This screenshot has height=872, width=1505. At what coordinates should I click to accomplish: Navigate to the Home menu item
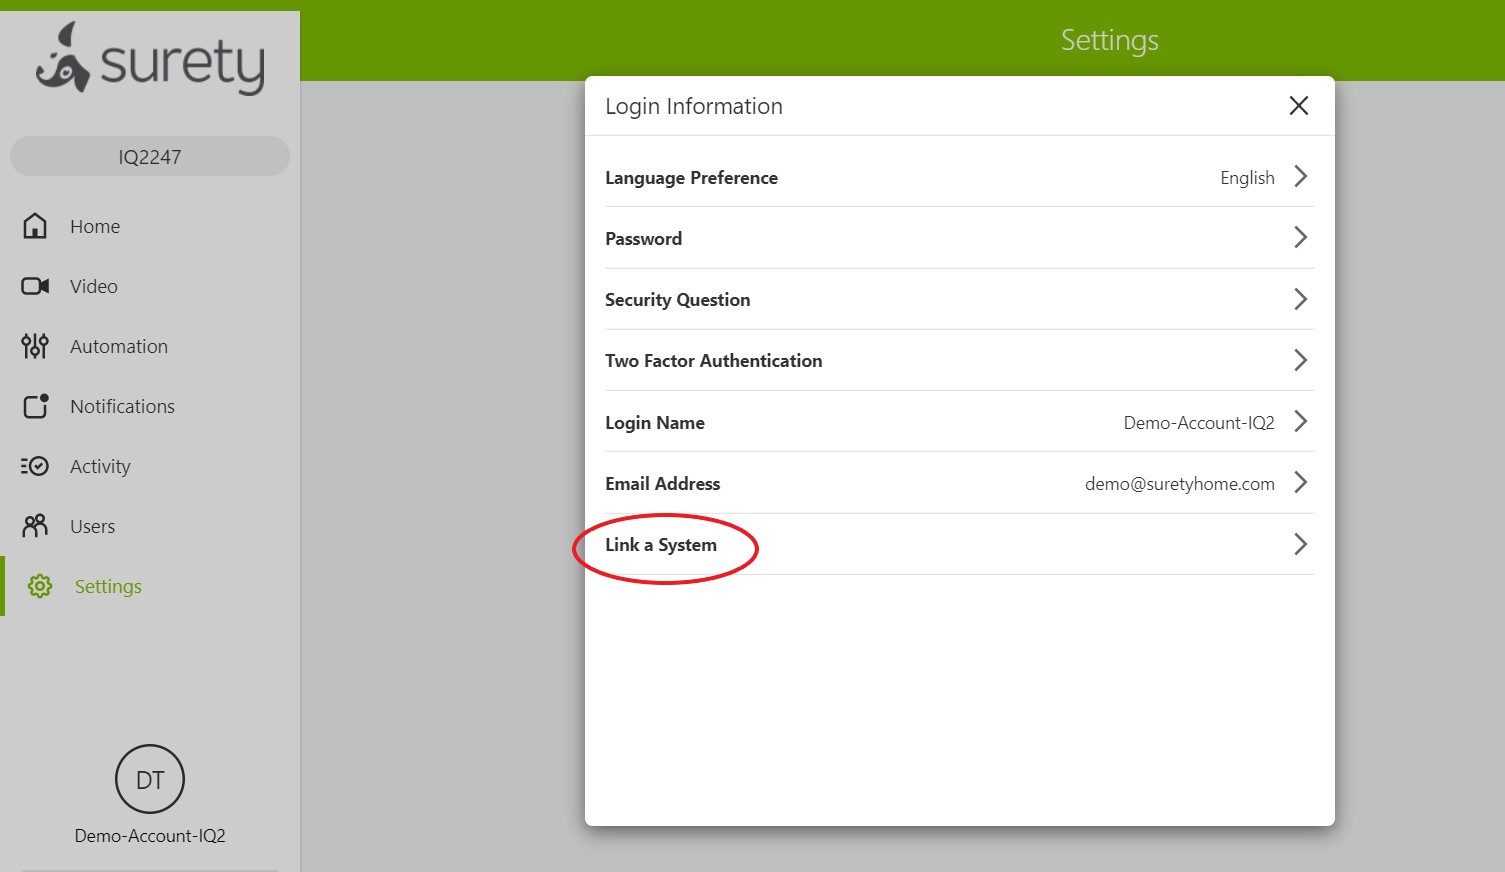[x=94, y=226]
